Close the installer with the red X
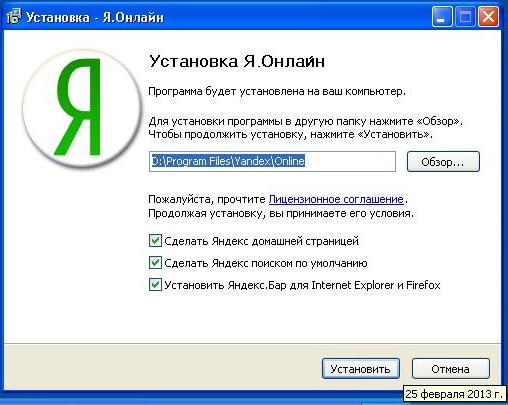This screenshot has height=405, width=508. point(489,16)
